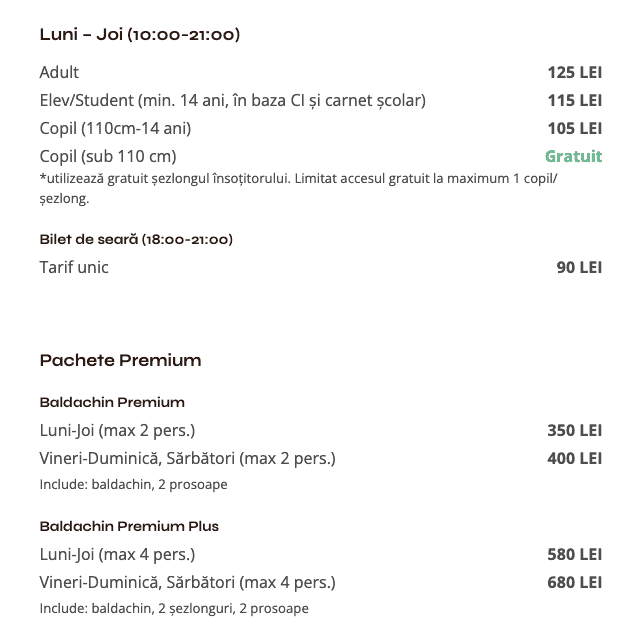The height and width of the screenshot is (638, 643).
Task: Click the 350 LEI Baldachin Premium price
Action: coord(574,430)
